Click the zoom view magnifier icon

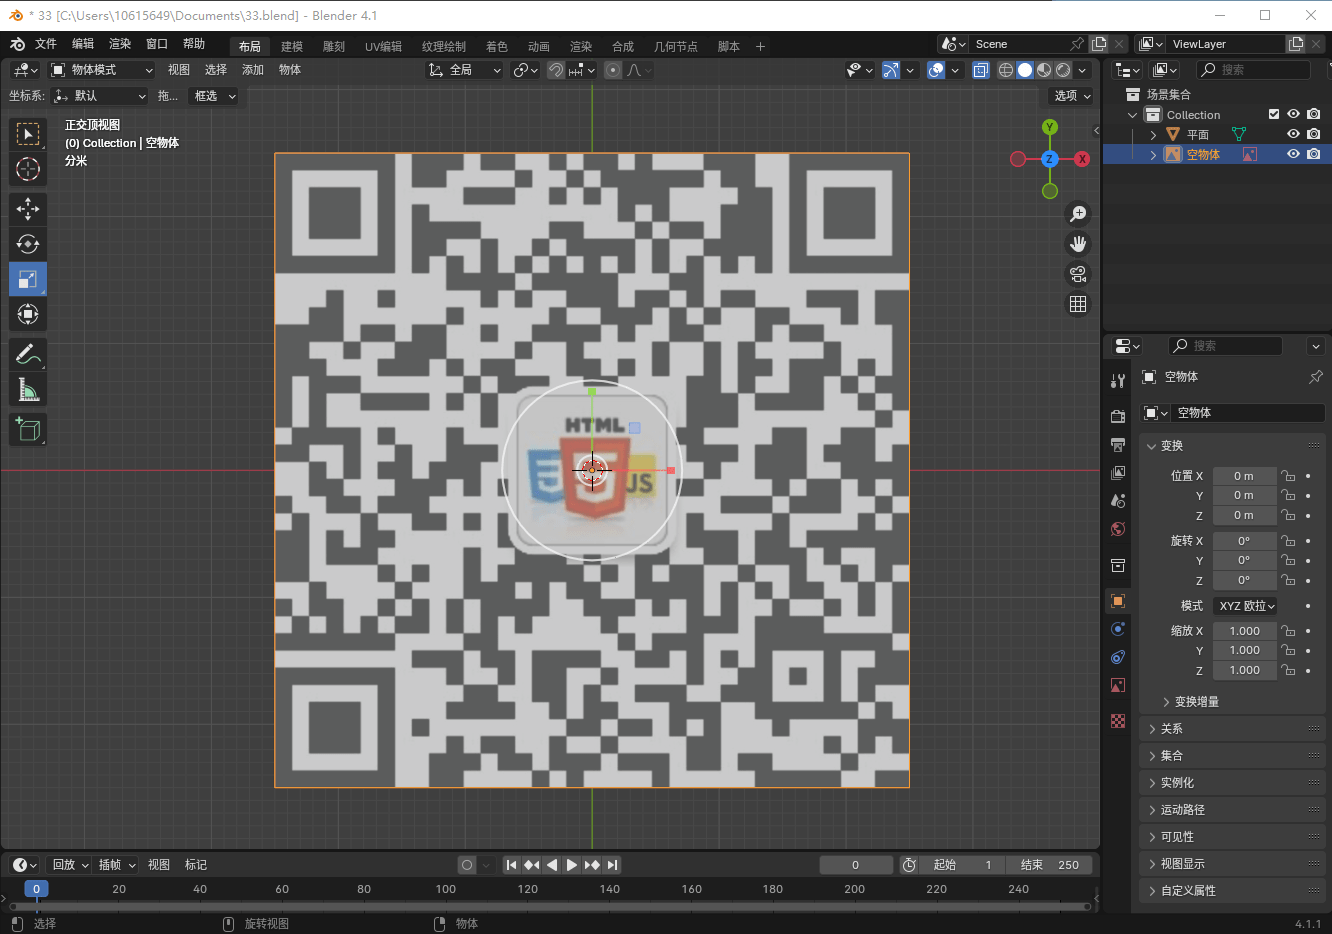[x=1078, y=214]
